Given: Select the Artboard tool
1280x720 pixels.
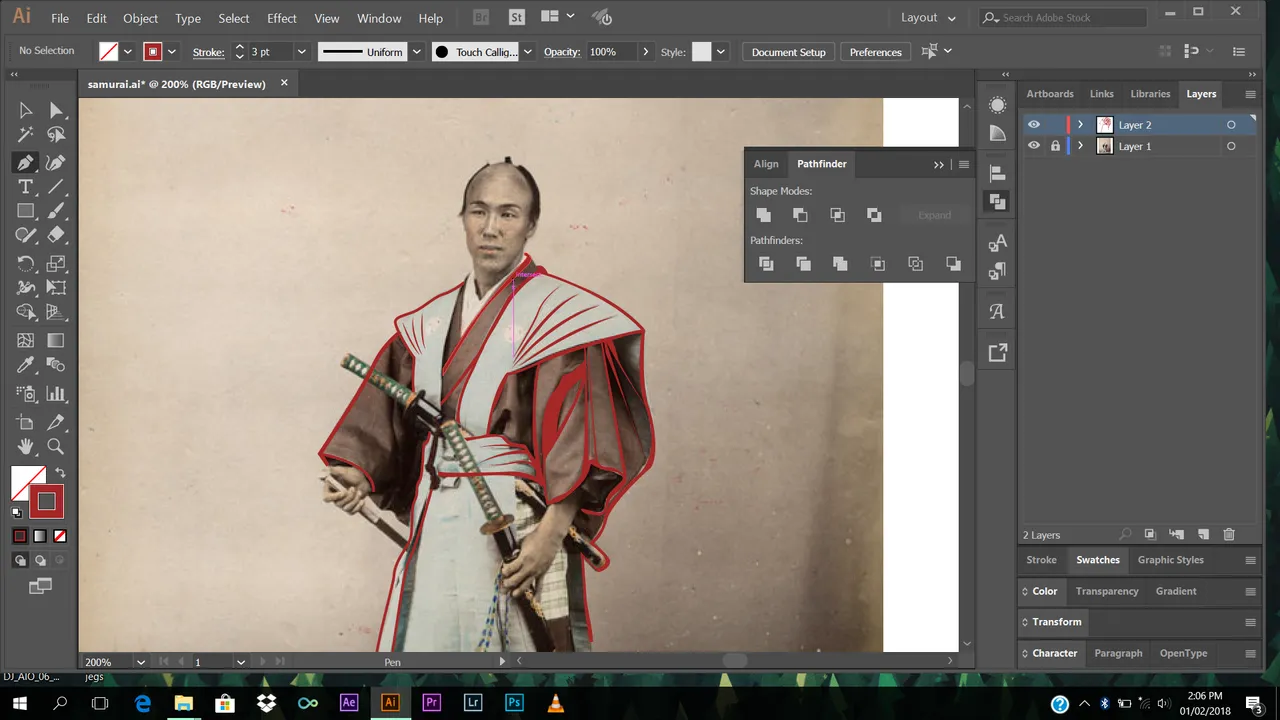Looking at the screenshot, I should [26, 422].
